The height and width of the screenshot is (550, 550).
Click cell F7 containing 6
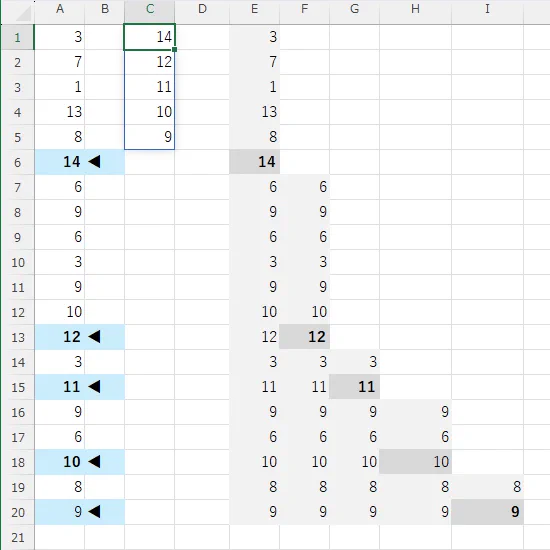304,187
